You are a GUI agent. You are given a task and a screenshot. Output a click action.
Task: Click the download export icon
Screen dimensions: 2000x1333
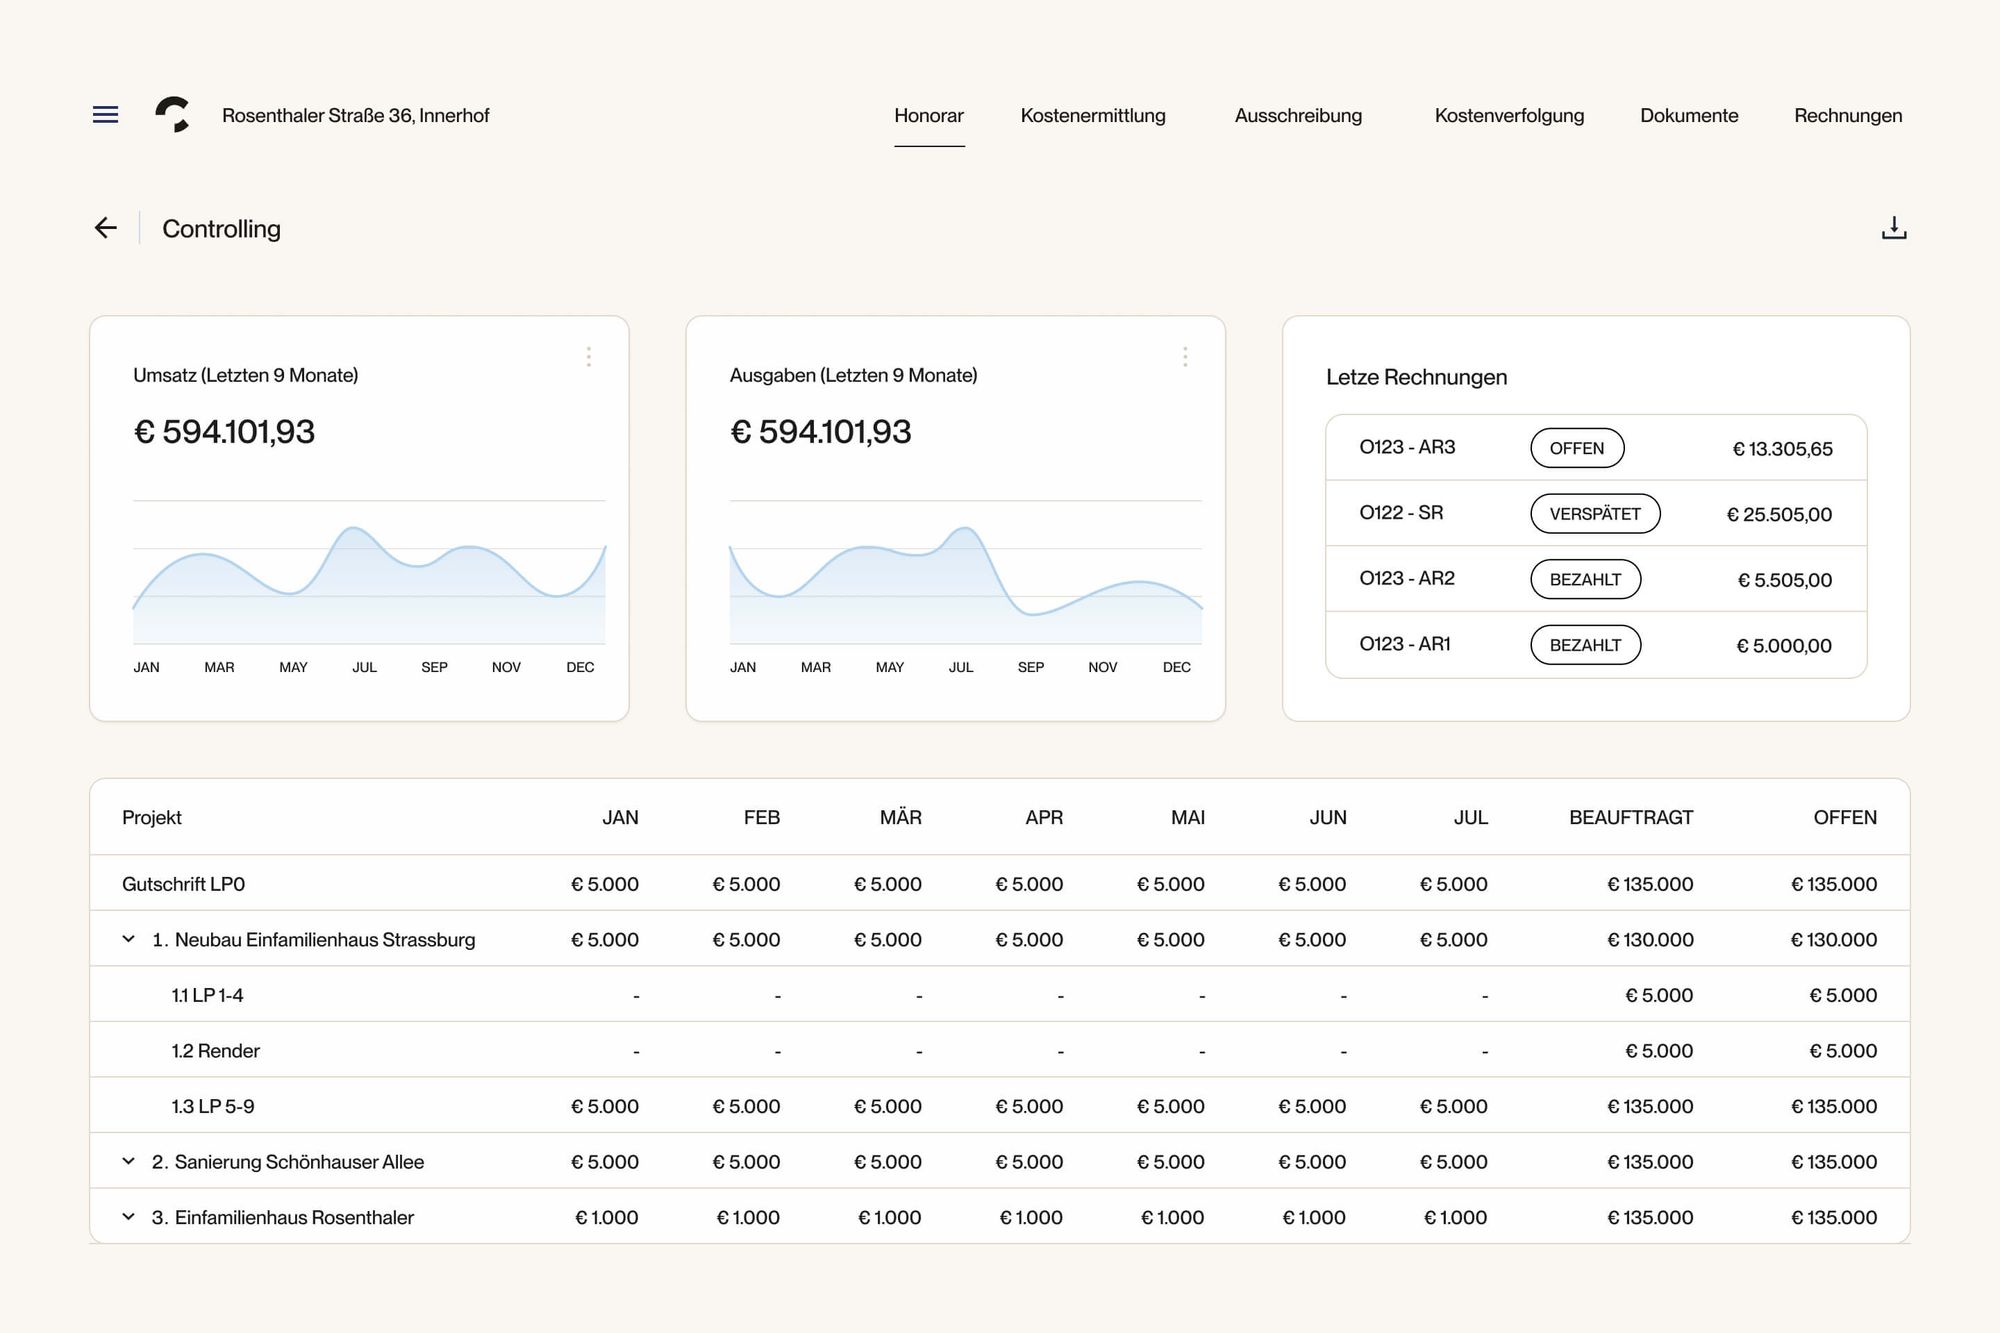pyautogui.click(x=1893, y=228)
